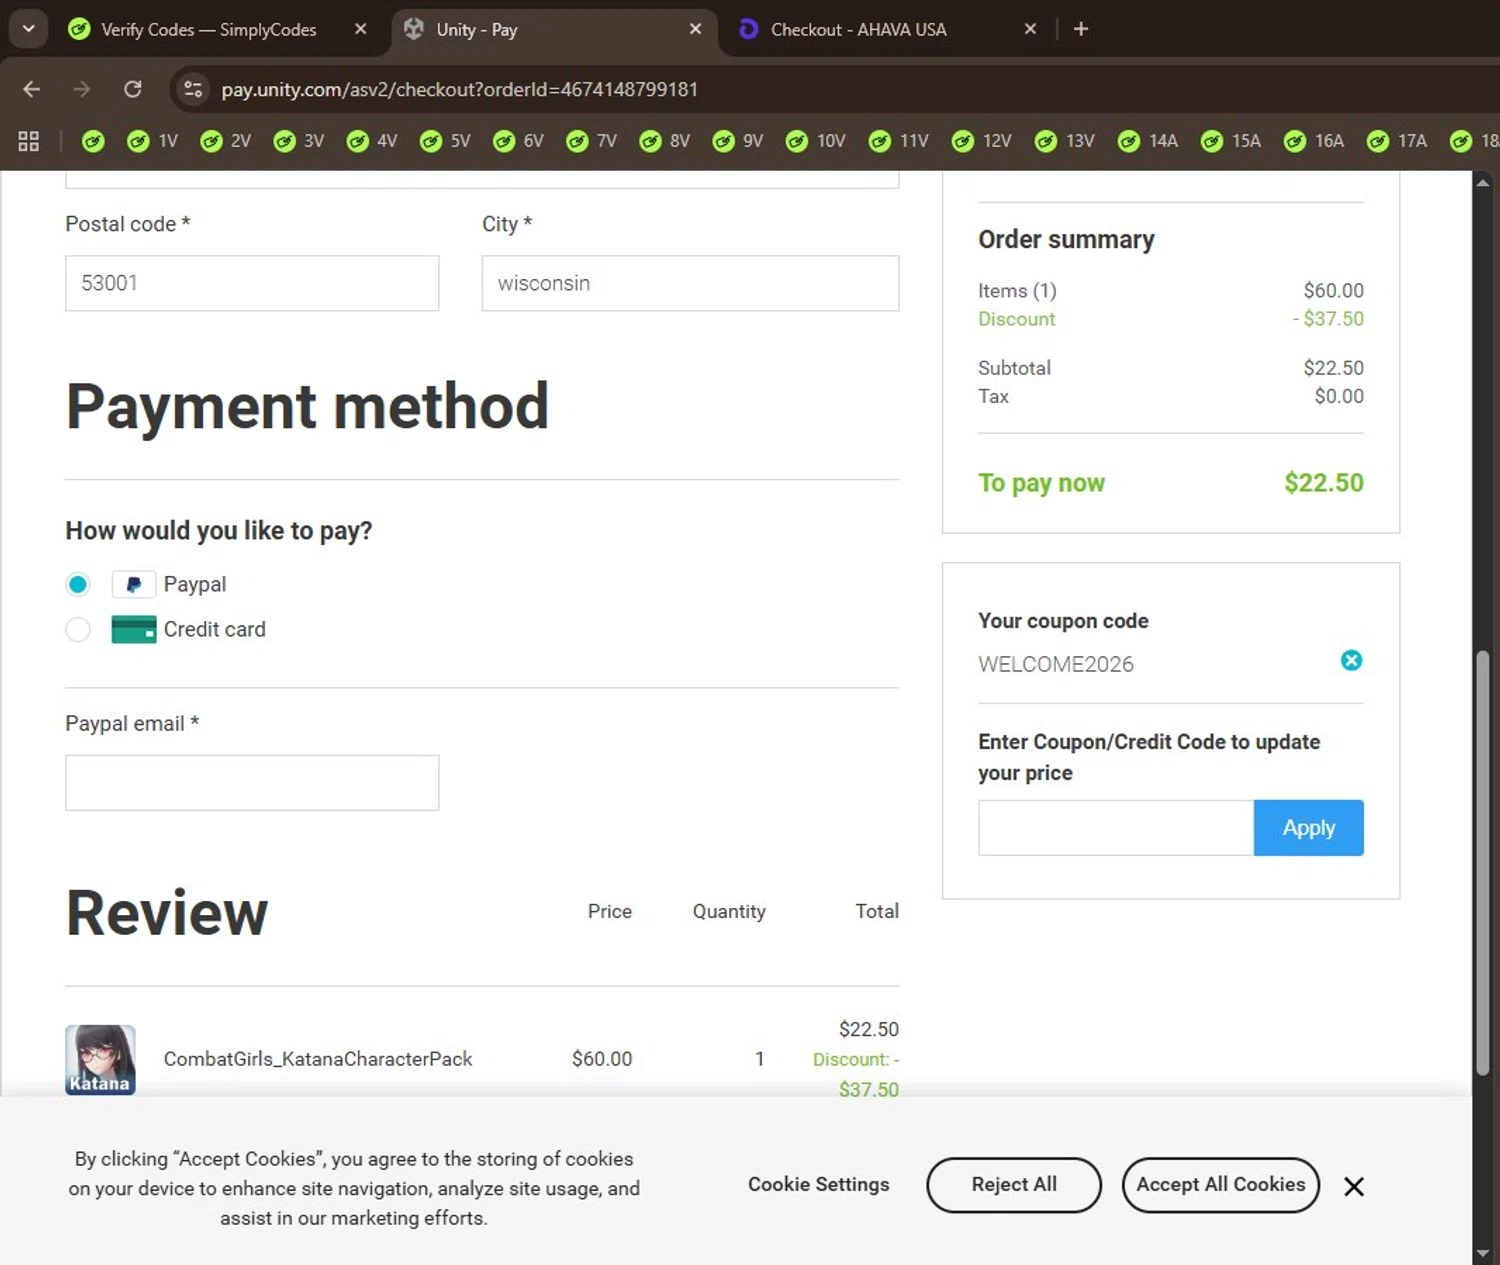
Task: Click Accept All Cookies button
Action: pyautogui.click(x=1220, y=1185)
